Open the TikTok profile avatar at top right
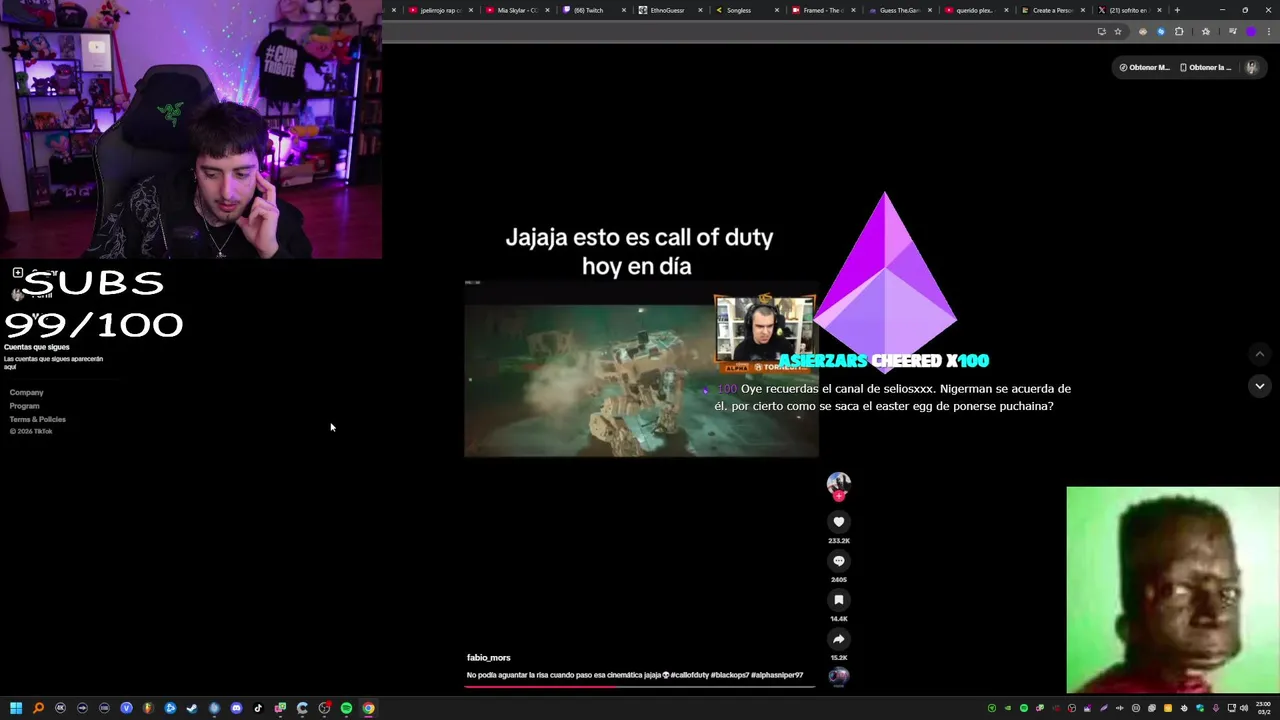This screenshot has height=720, width=1280. pyautogui.click(x=1251, y=67)
